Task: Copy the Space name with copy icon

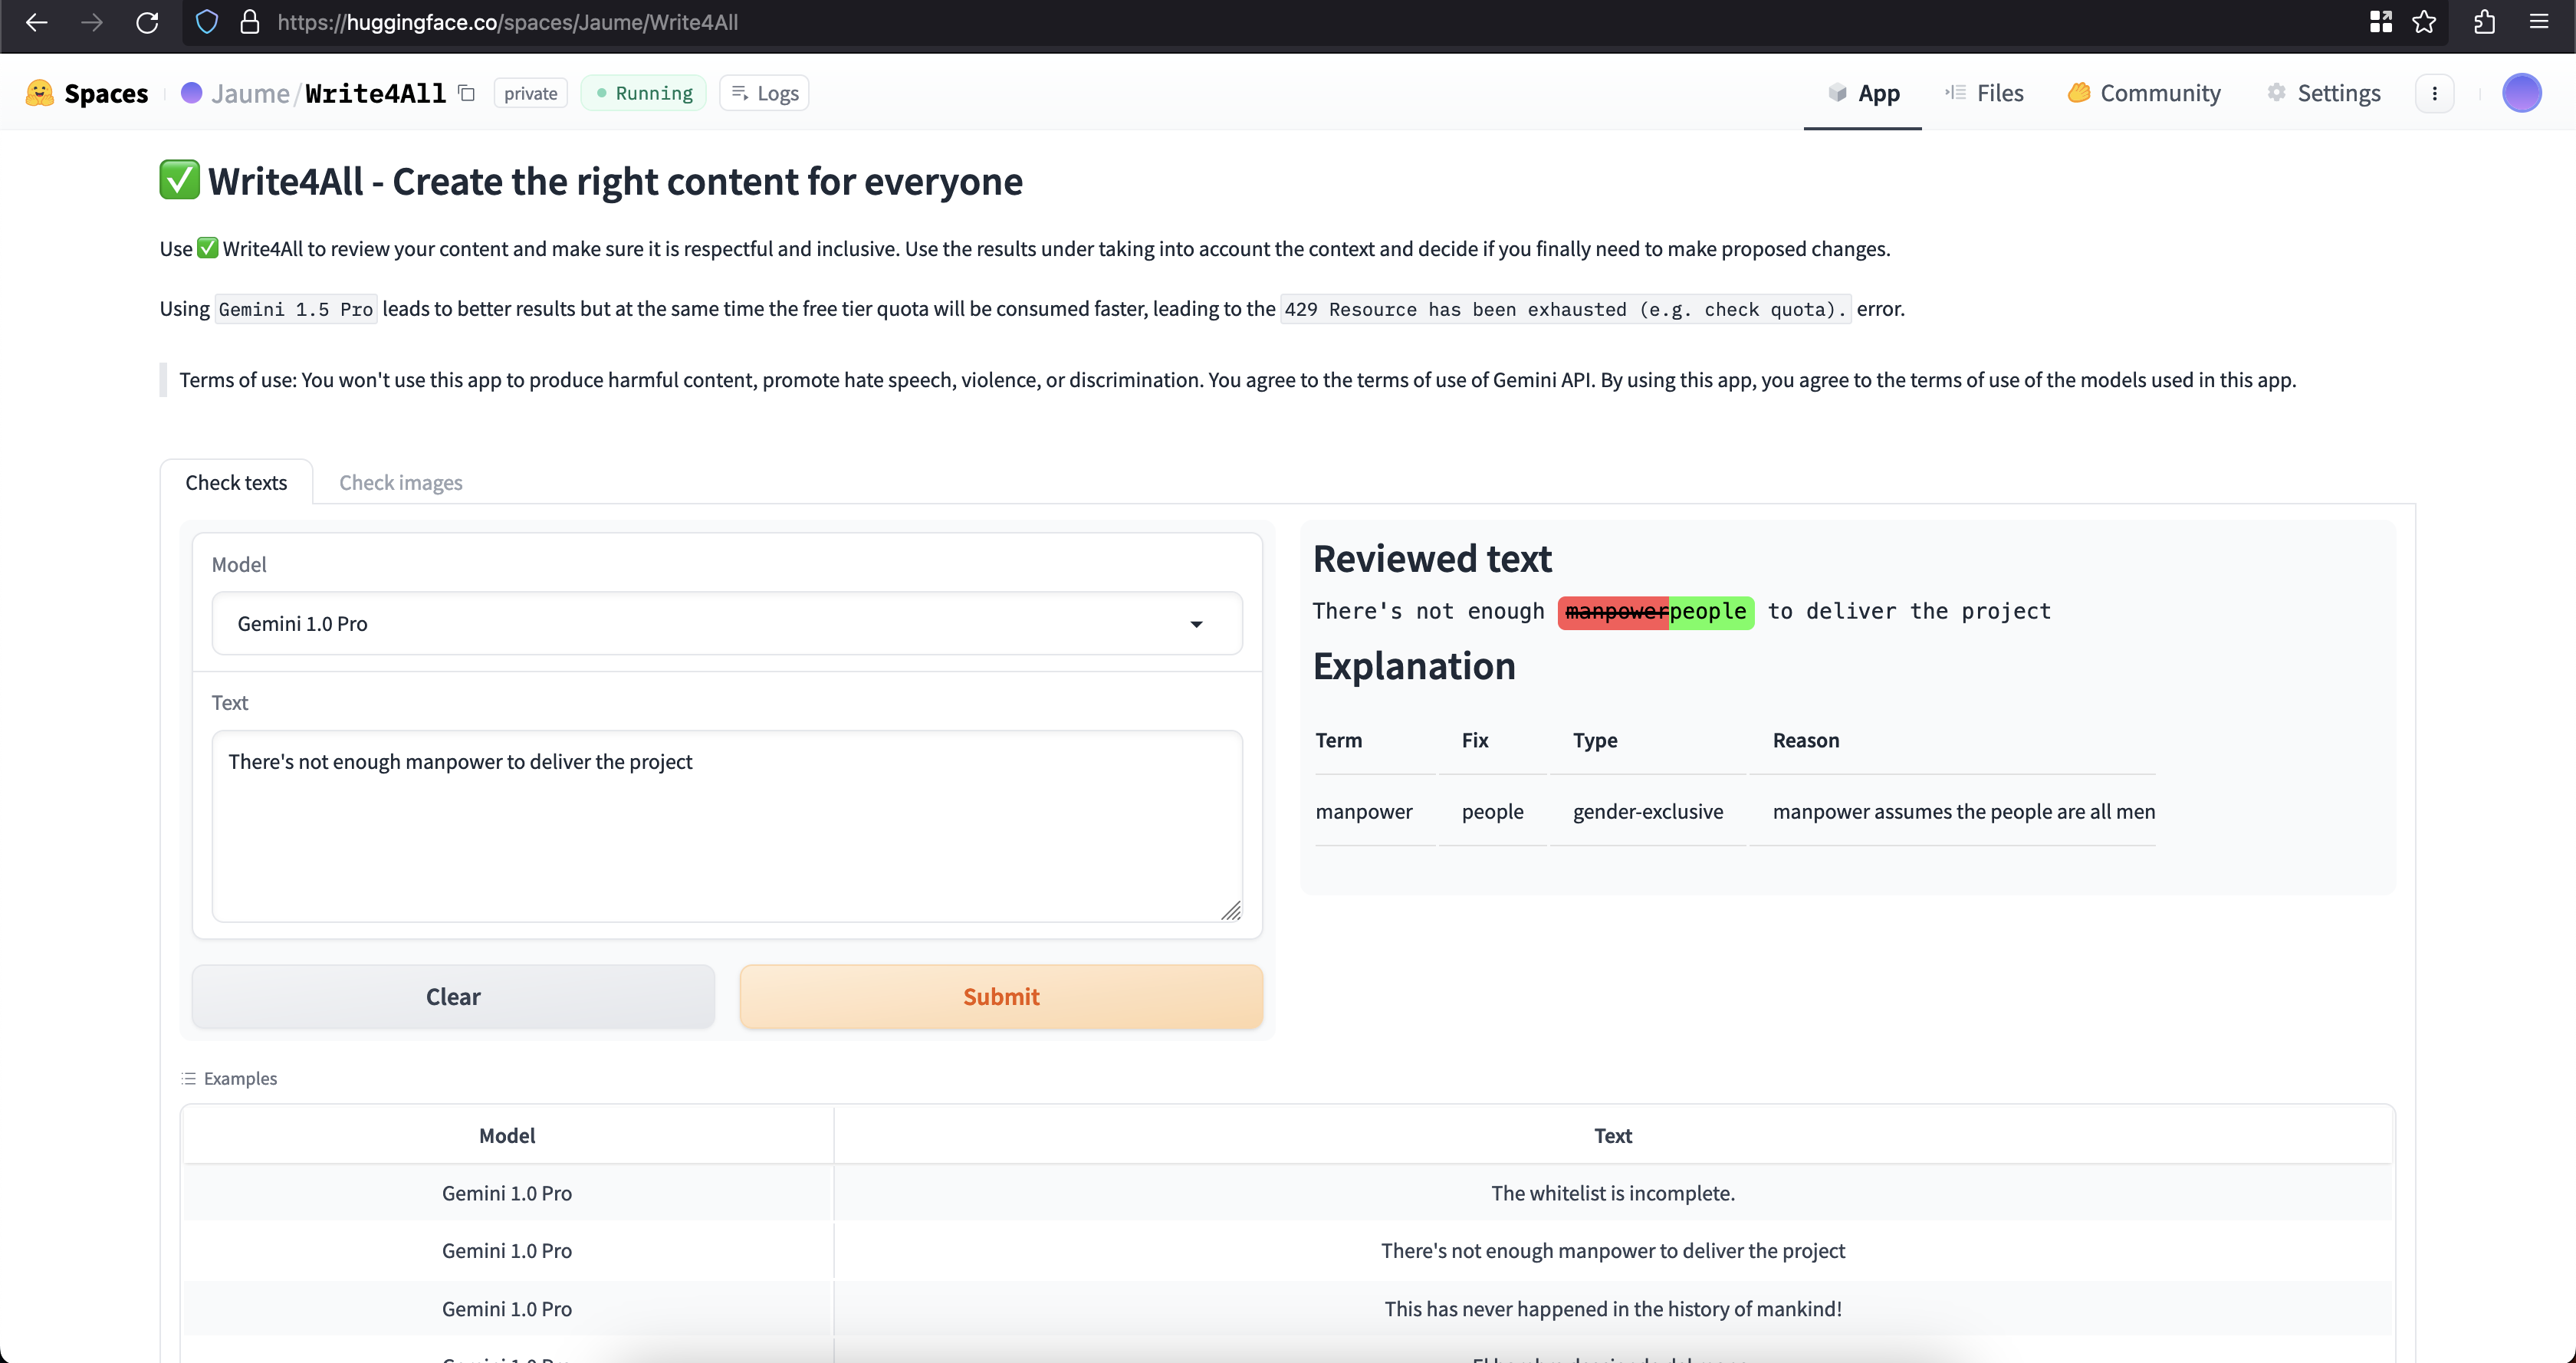Action: click(467, 93)
